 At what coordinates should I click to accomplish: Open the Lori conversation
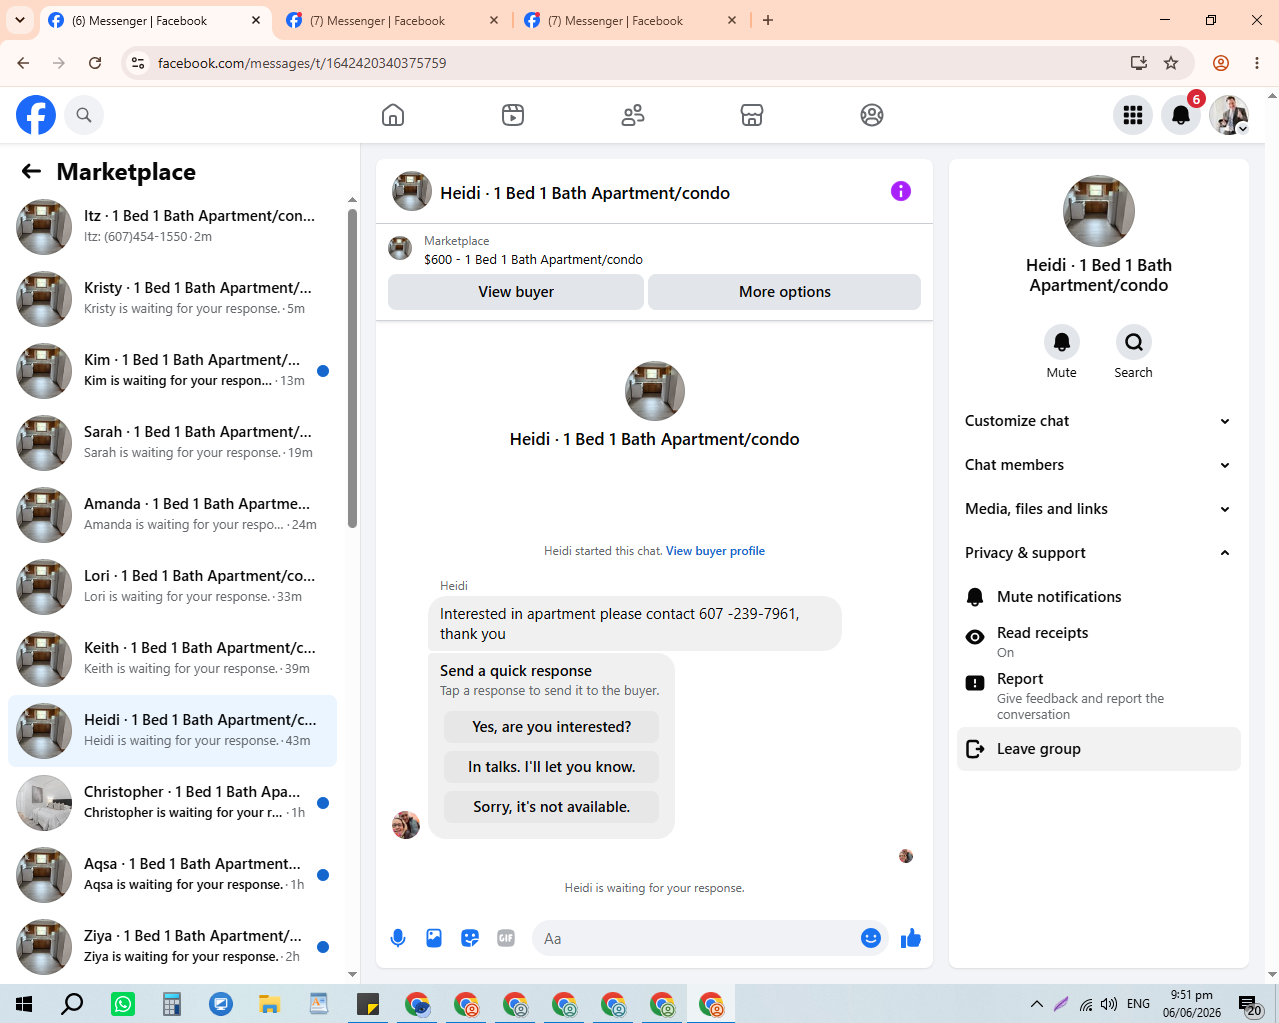(x=172, y=587)
